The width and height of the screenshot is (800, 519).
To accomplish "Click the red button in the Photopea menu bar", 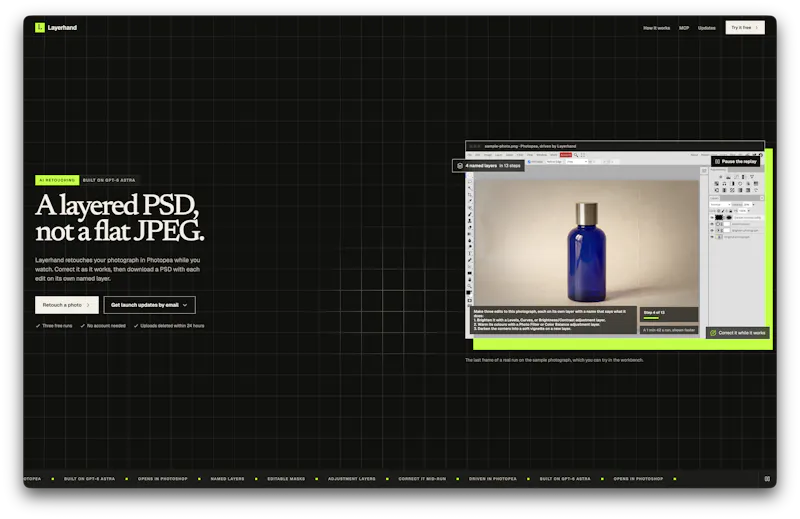I will [x=566, y=155].
